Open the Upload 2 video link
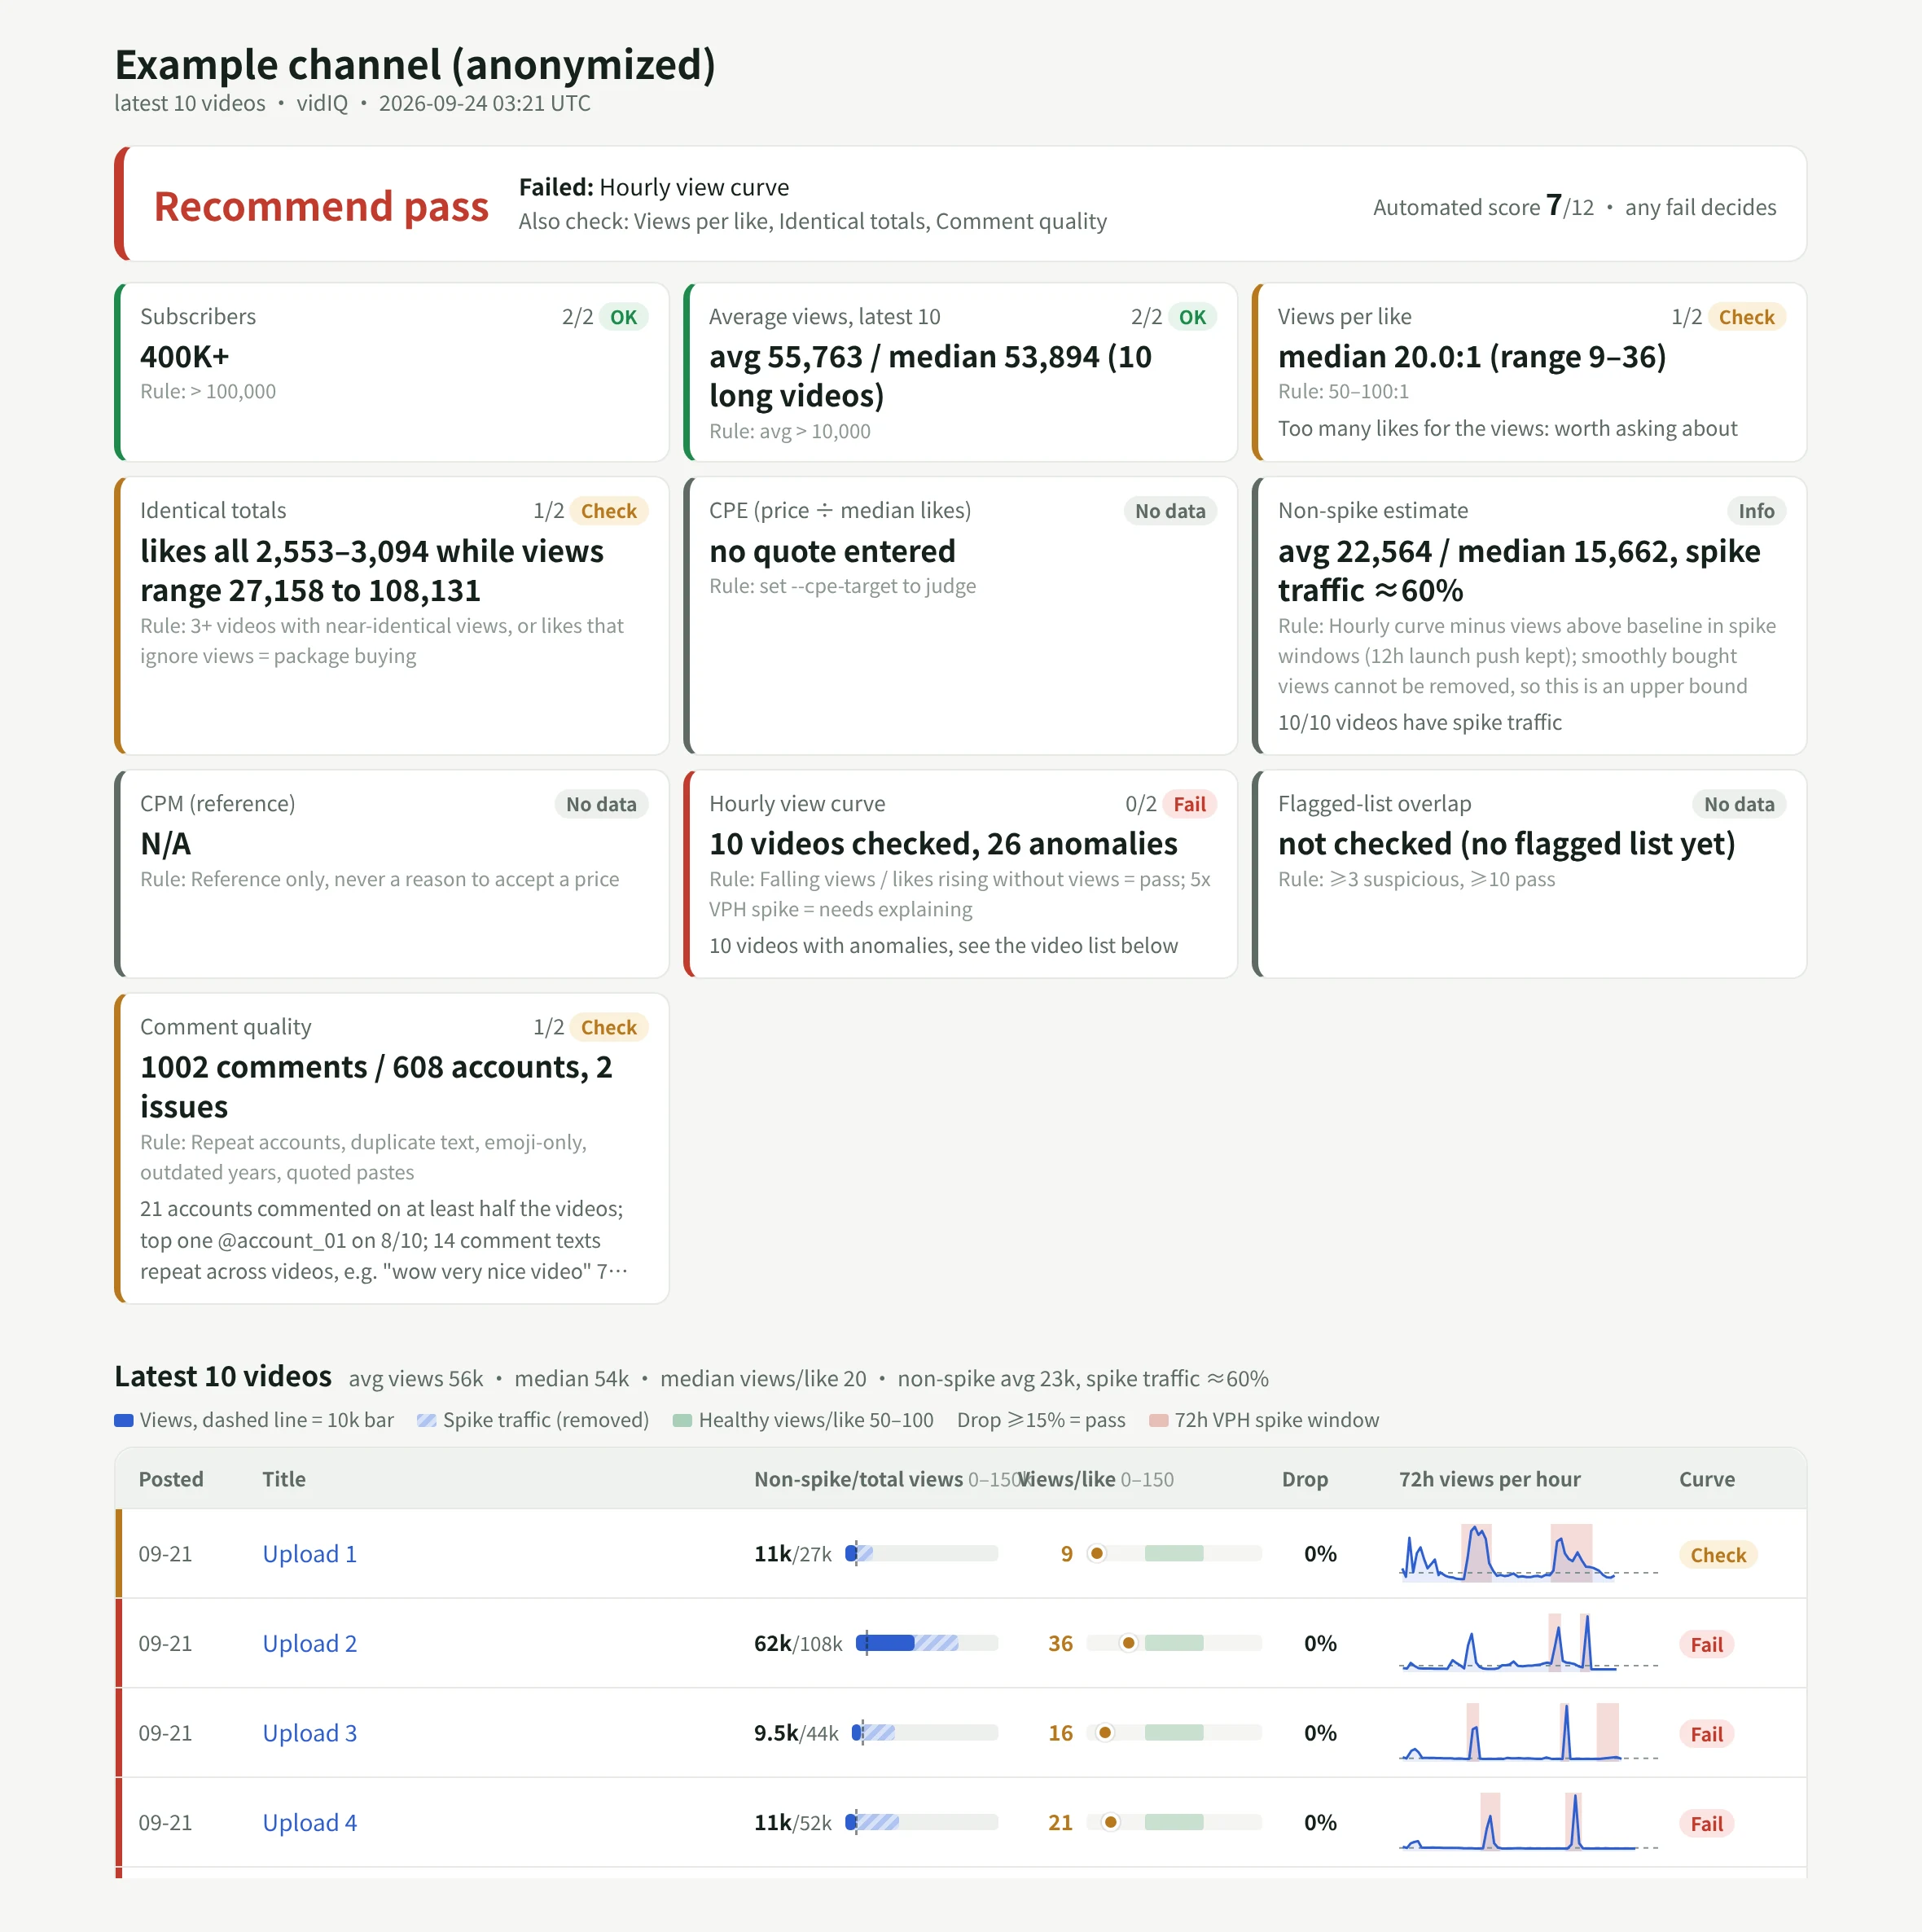 [309, 1644]
